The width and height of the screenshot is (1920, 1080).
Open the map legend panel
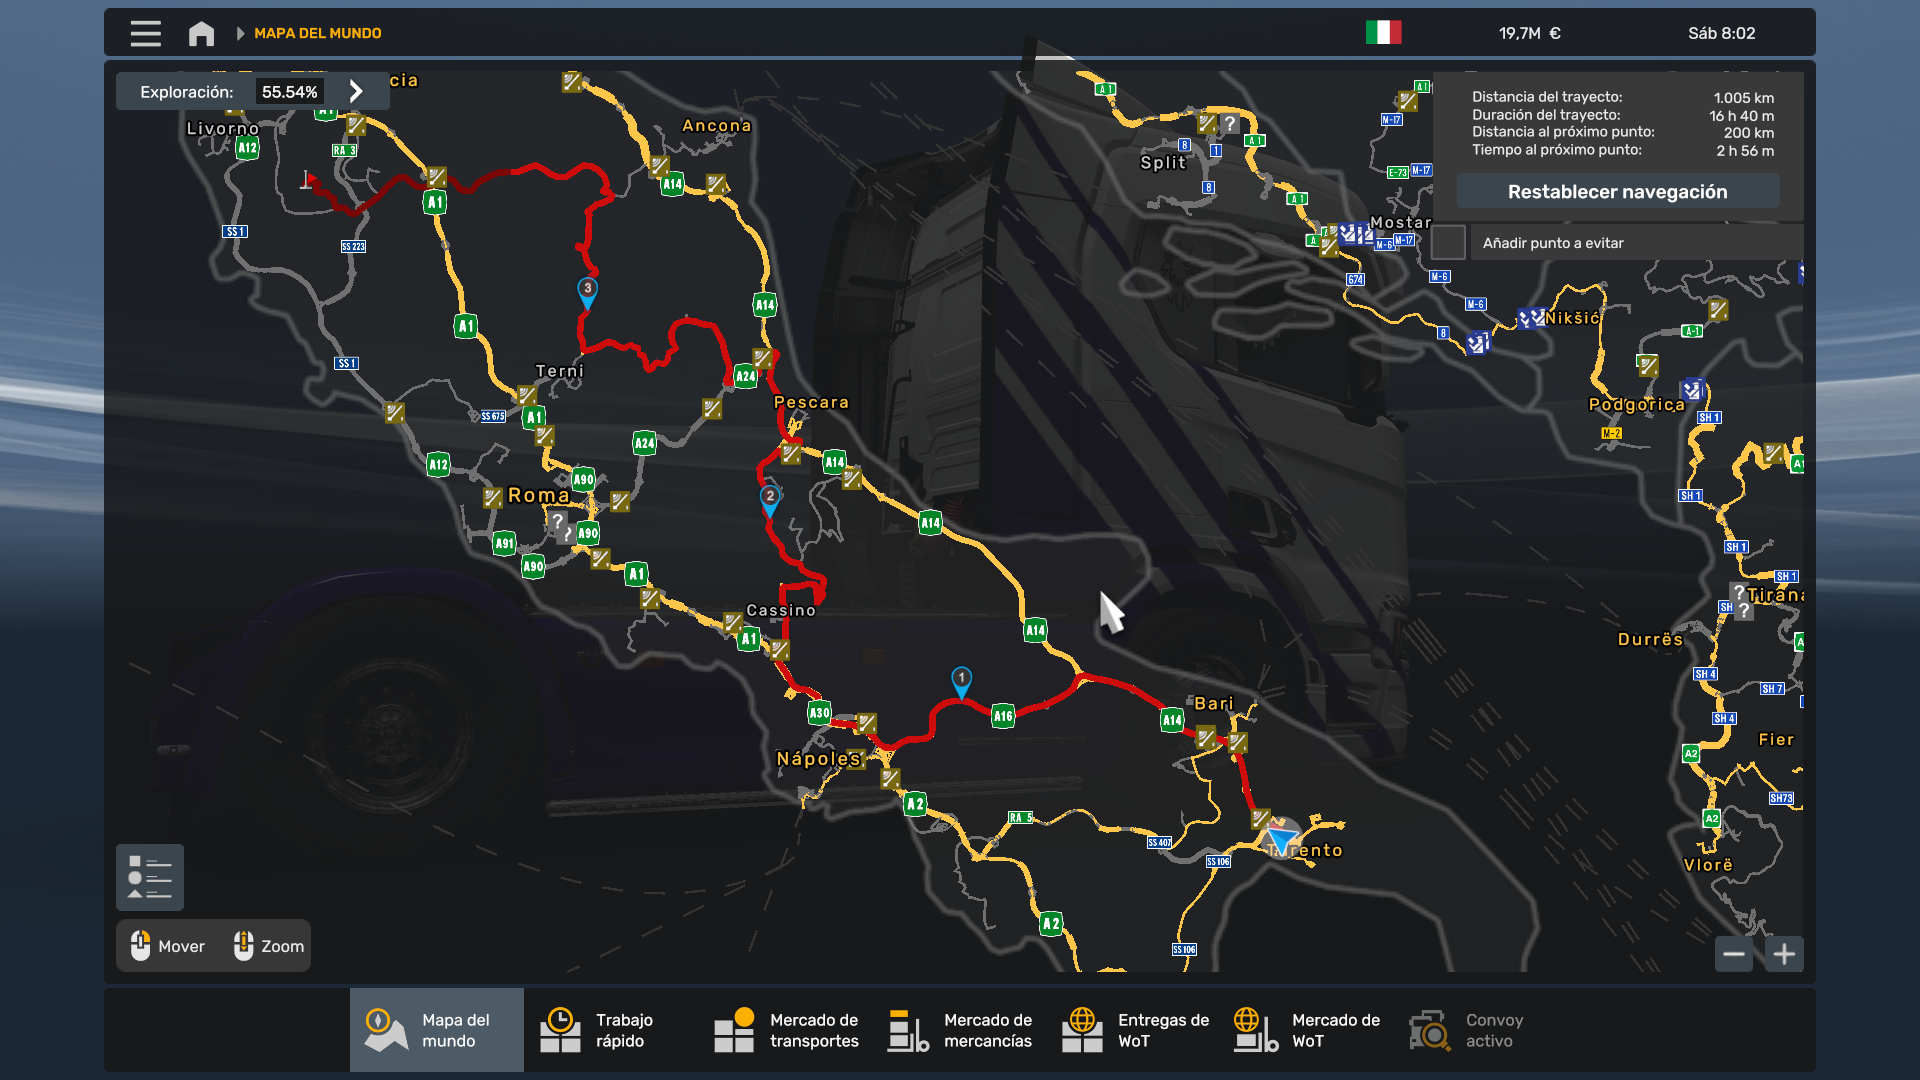coord(150,878)
